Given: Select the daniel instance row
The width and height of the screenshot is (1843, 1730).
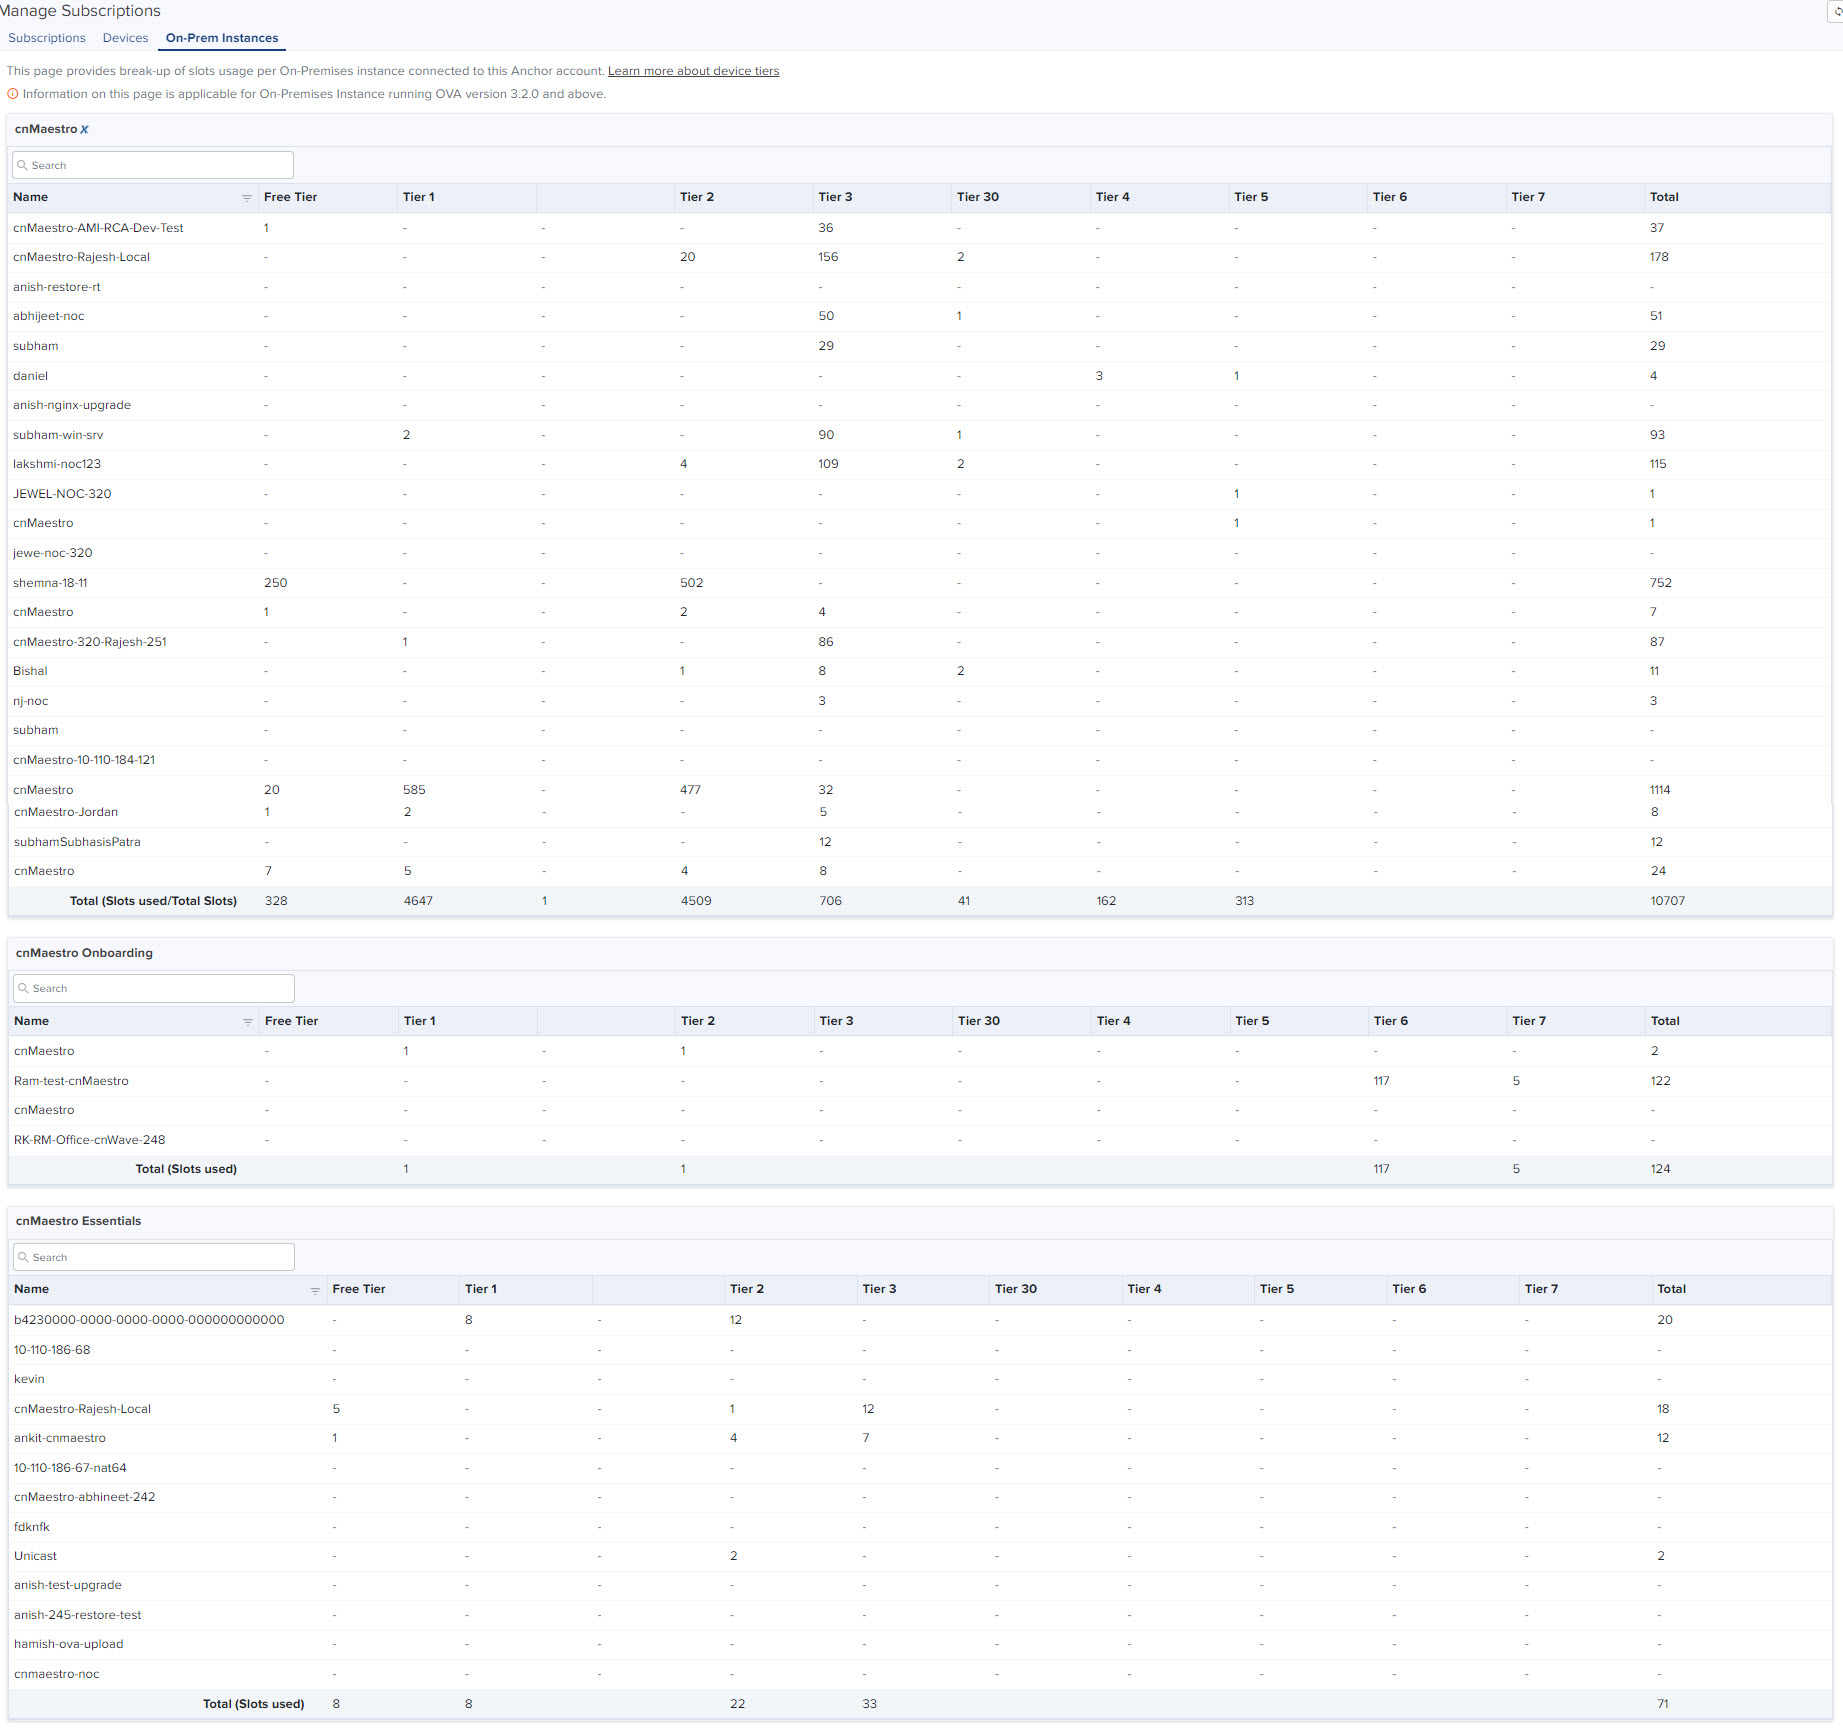Looking at the screenshot, I should point(920,376).
